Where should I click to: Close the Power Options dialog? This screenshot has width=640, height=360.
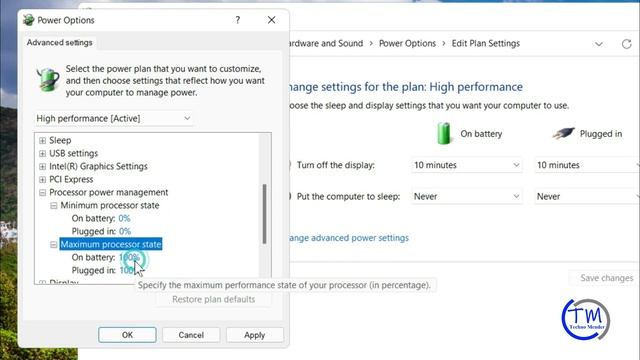click(271, 20)
